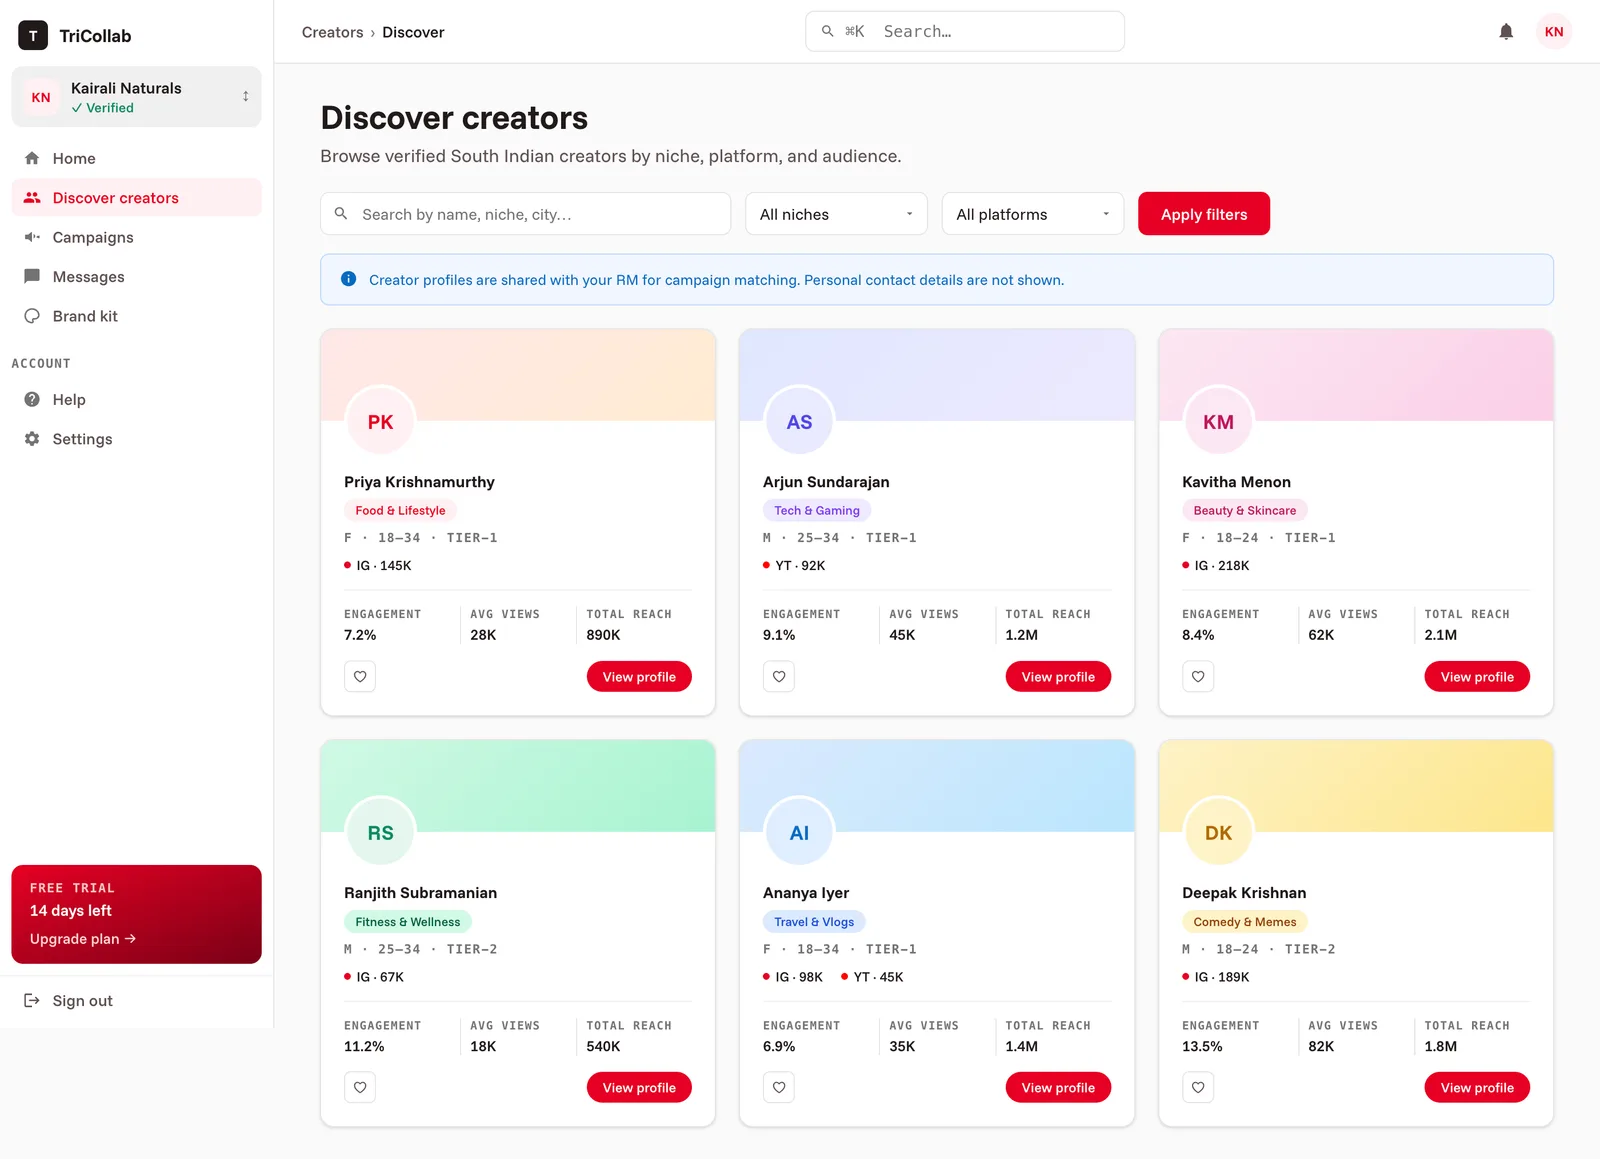This screenshot has width=1600, height=1159.
Task: Click the KM avatar on Kavitha's card
Action: [1218, 422]
